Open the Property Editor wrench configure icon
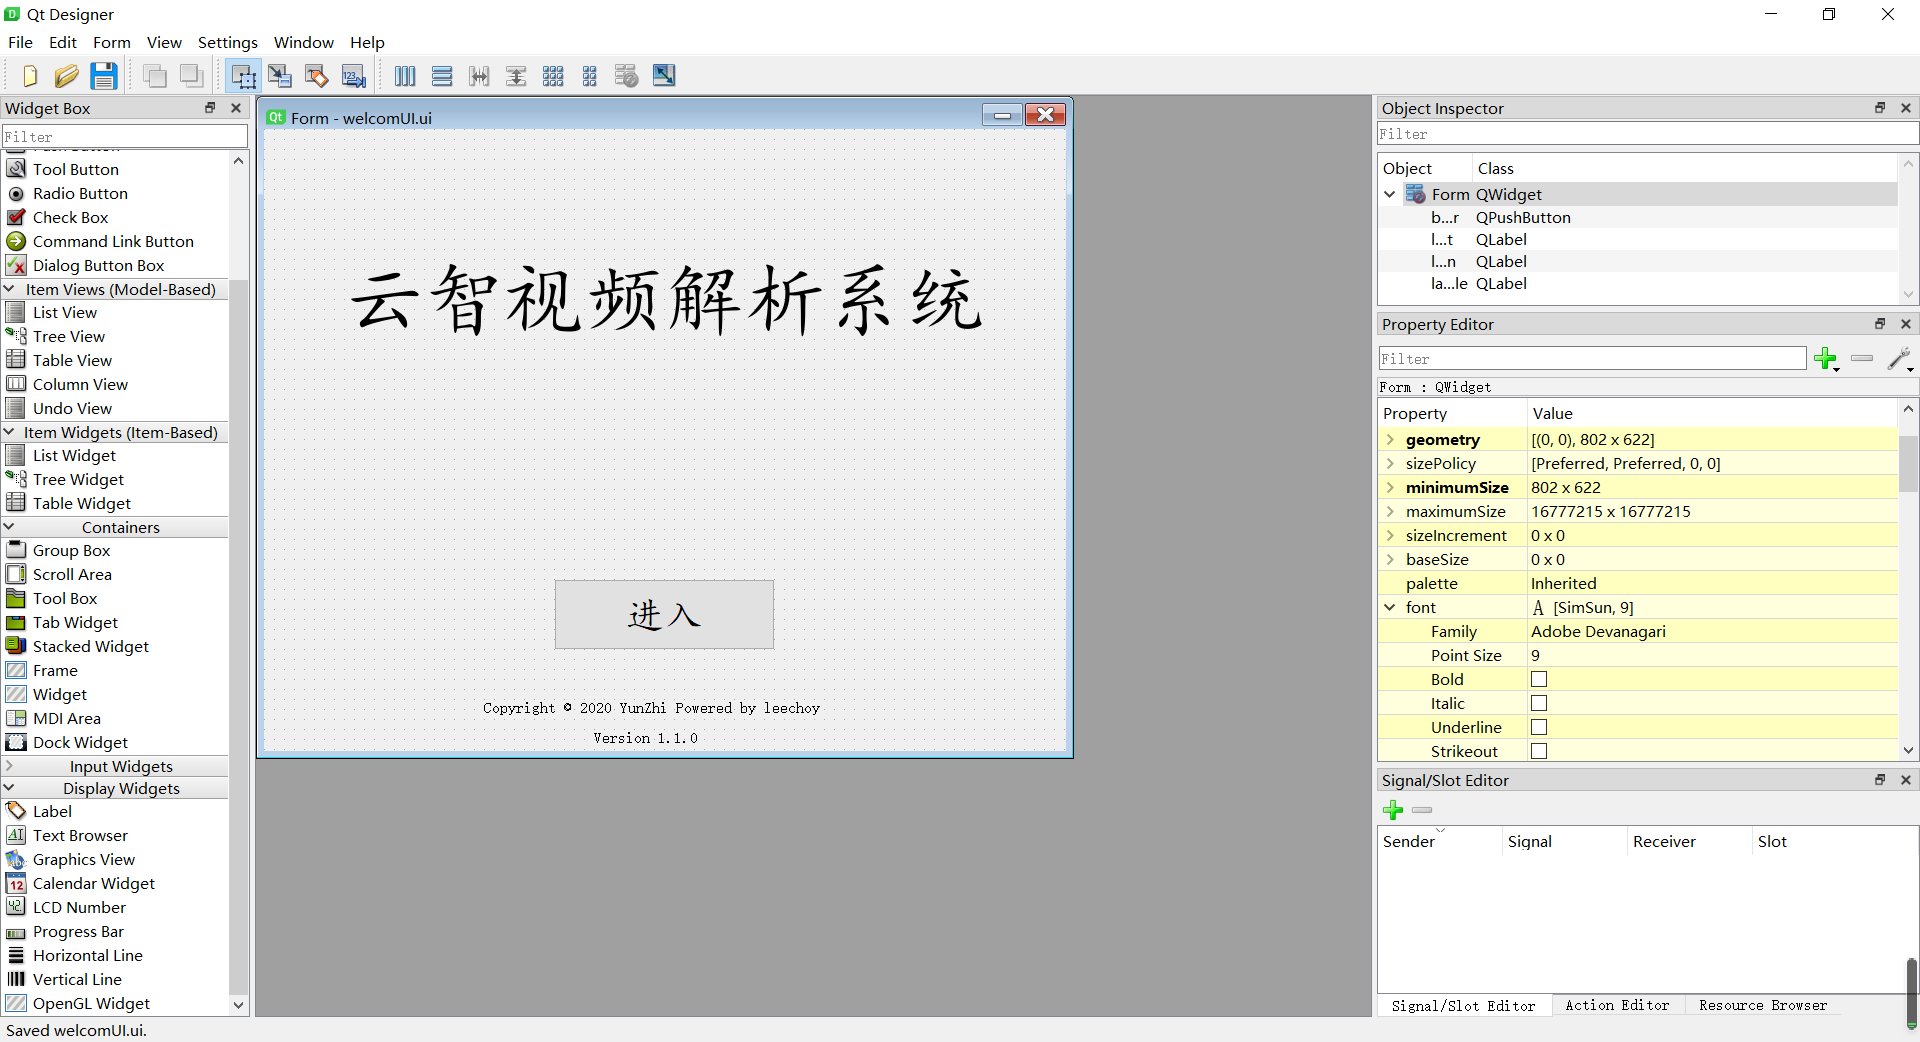This screenshot has width=1920, height=1042. [x=1899, y=359]
